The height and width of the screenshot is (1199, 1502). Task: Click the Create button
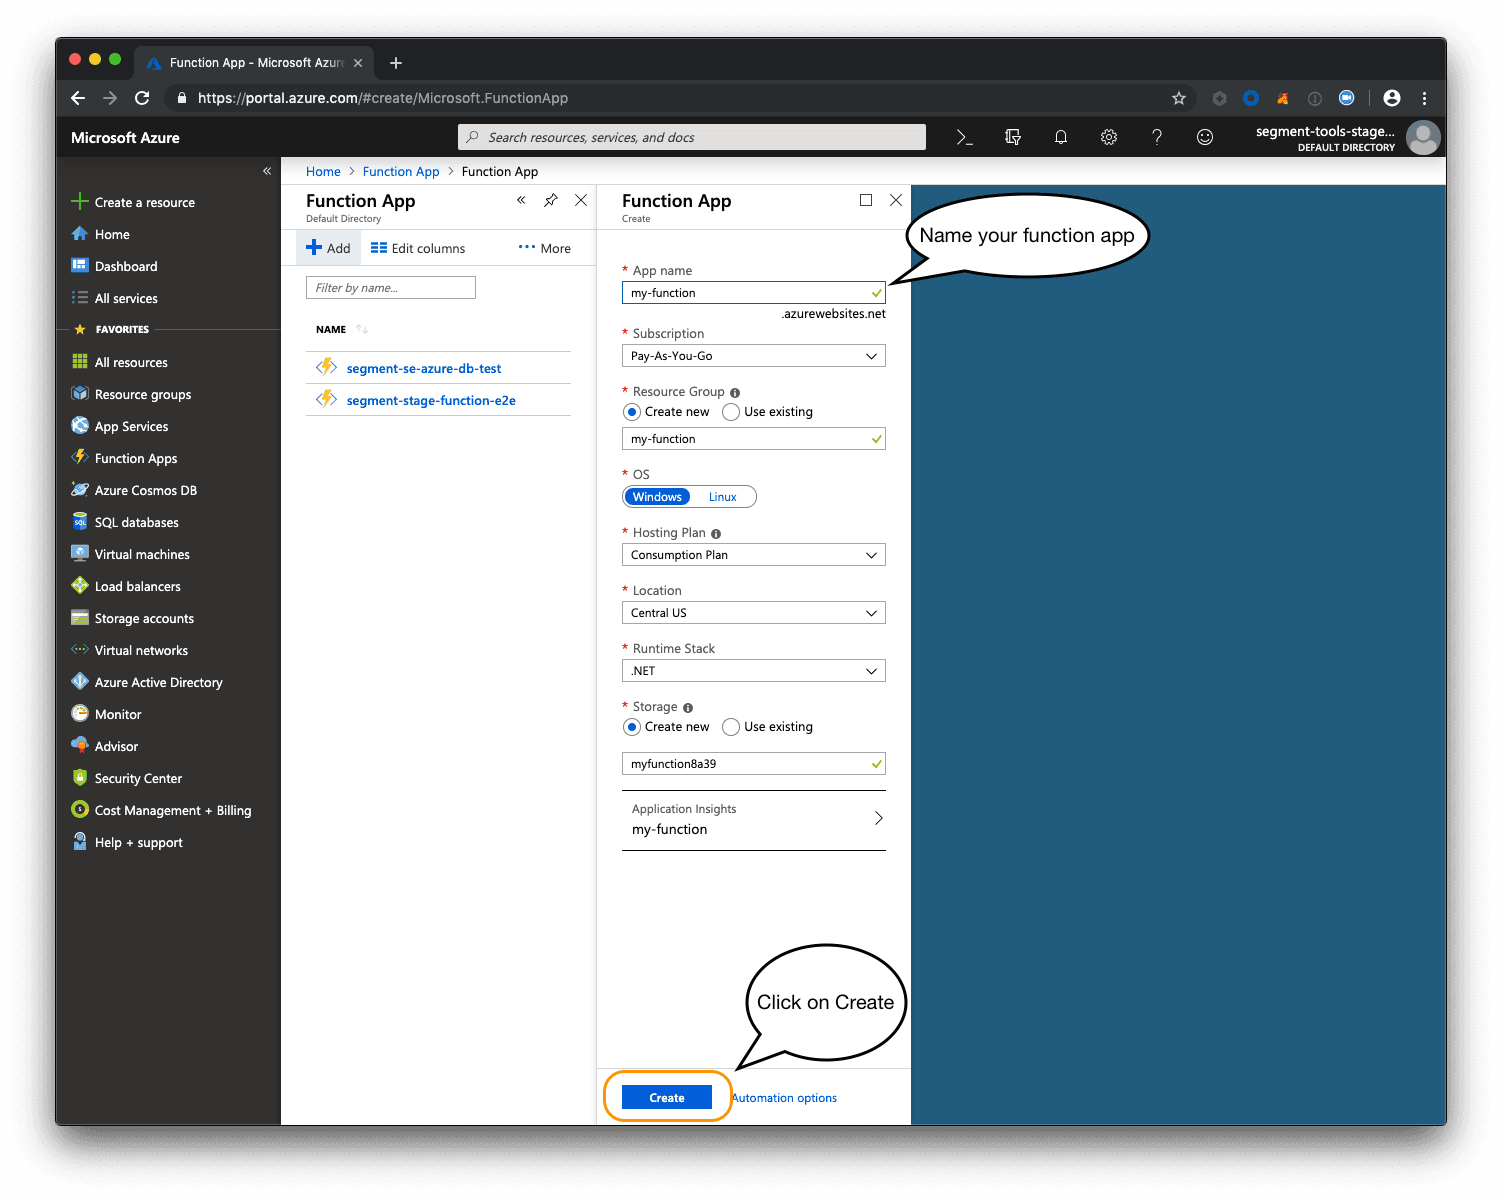tap(665, 1097)
